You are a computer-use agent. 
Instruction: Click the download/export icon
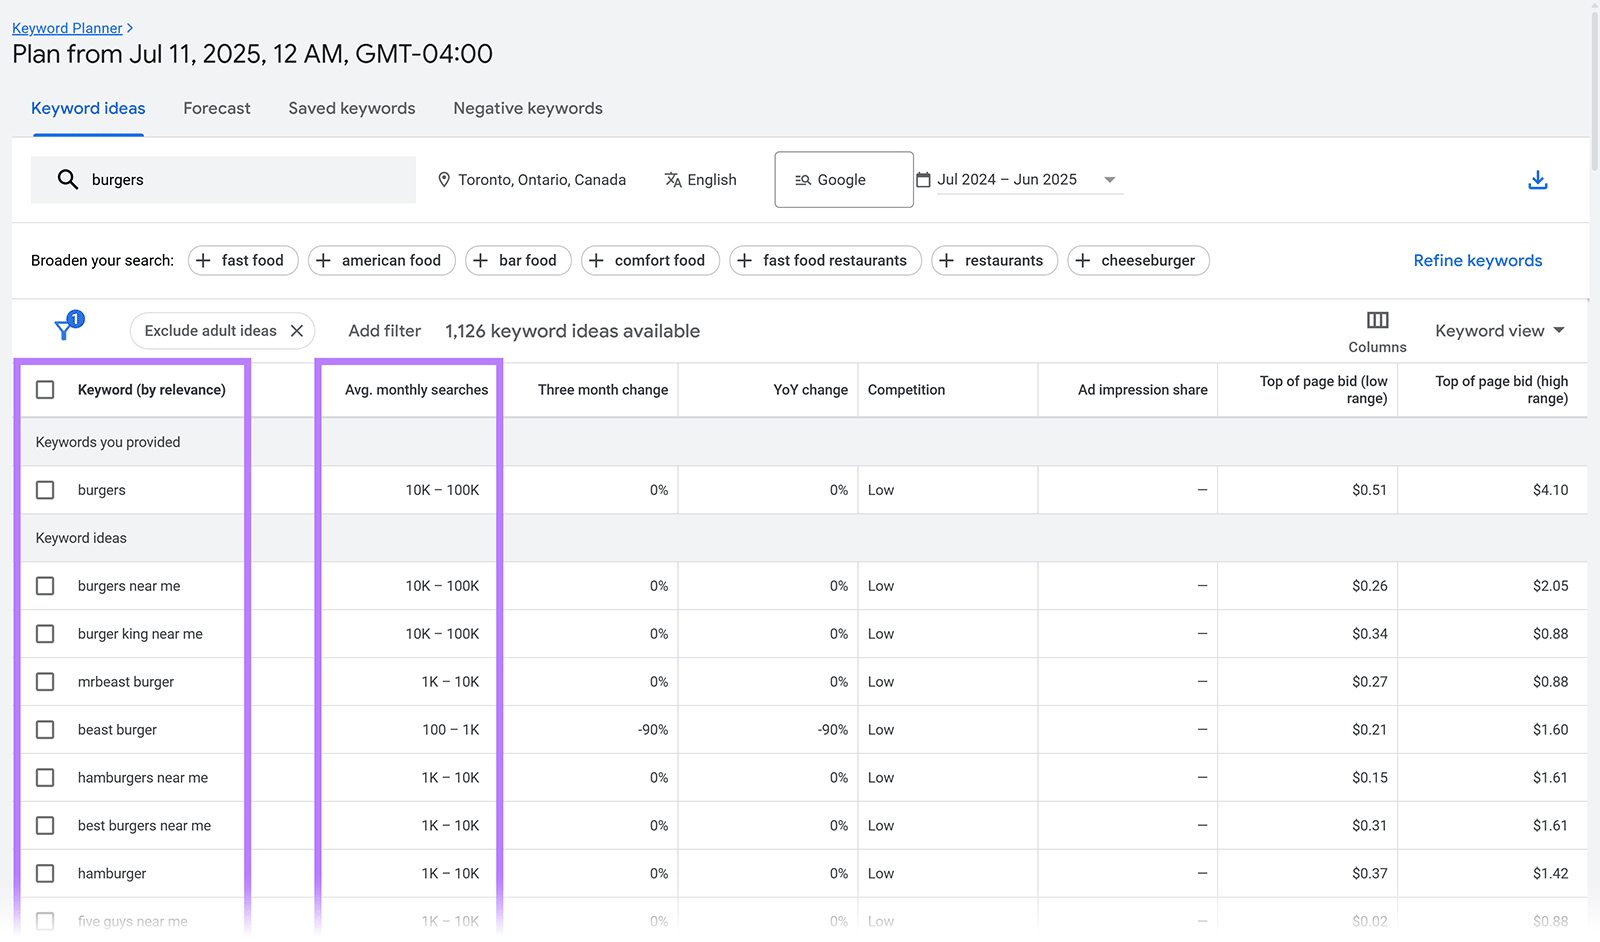pos(1537,180)
